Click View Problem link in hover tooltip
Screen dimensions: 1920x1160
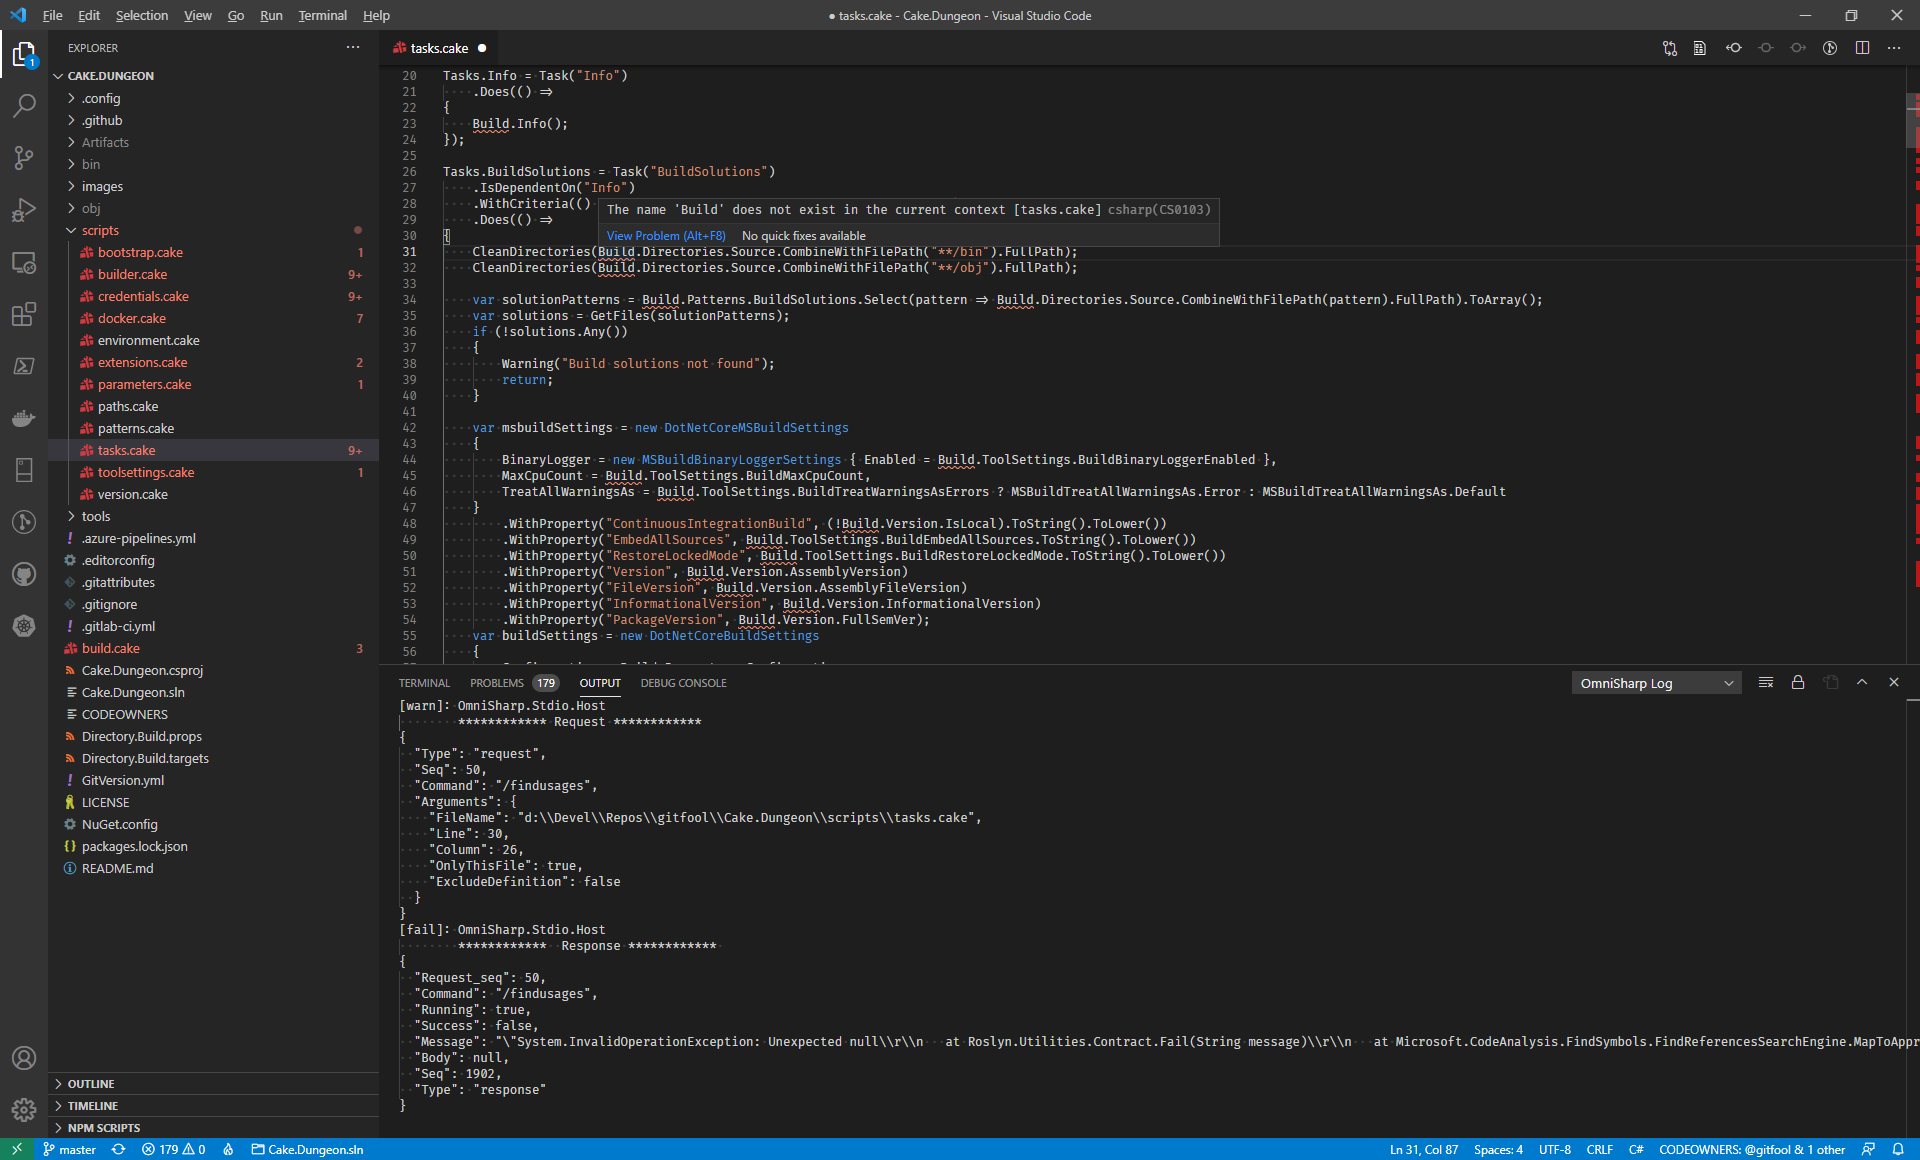666,236
